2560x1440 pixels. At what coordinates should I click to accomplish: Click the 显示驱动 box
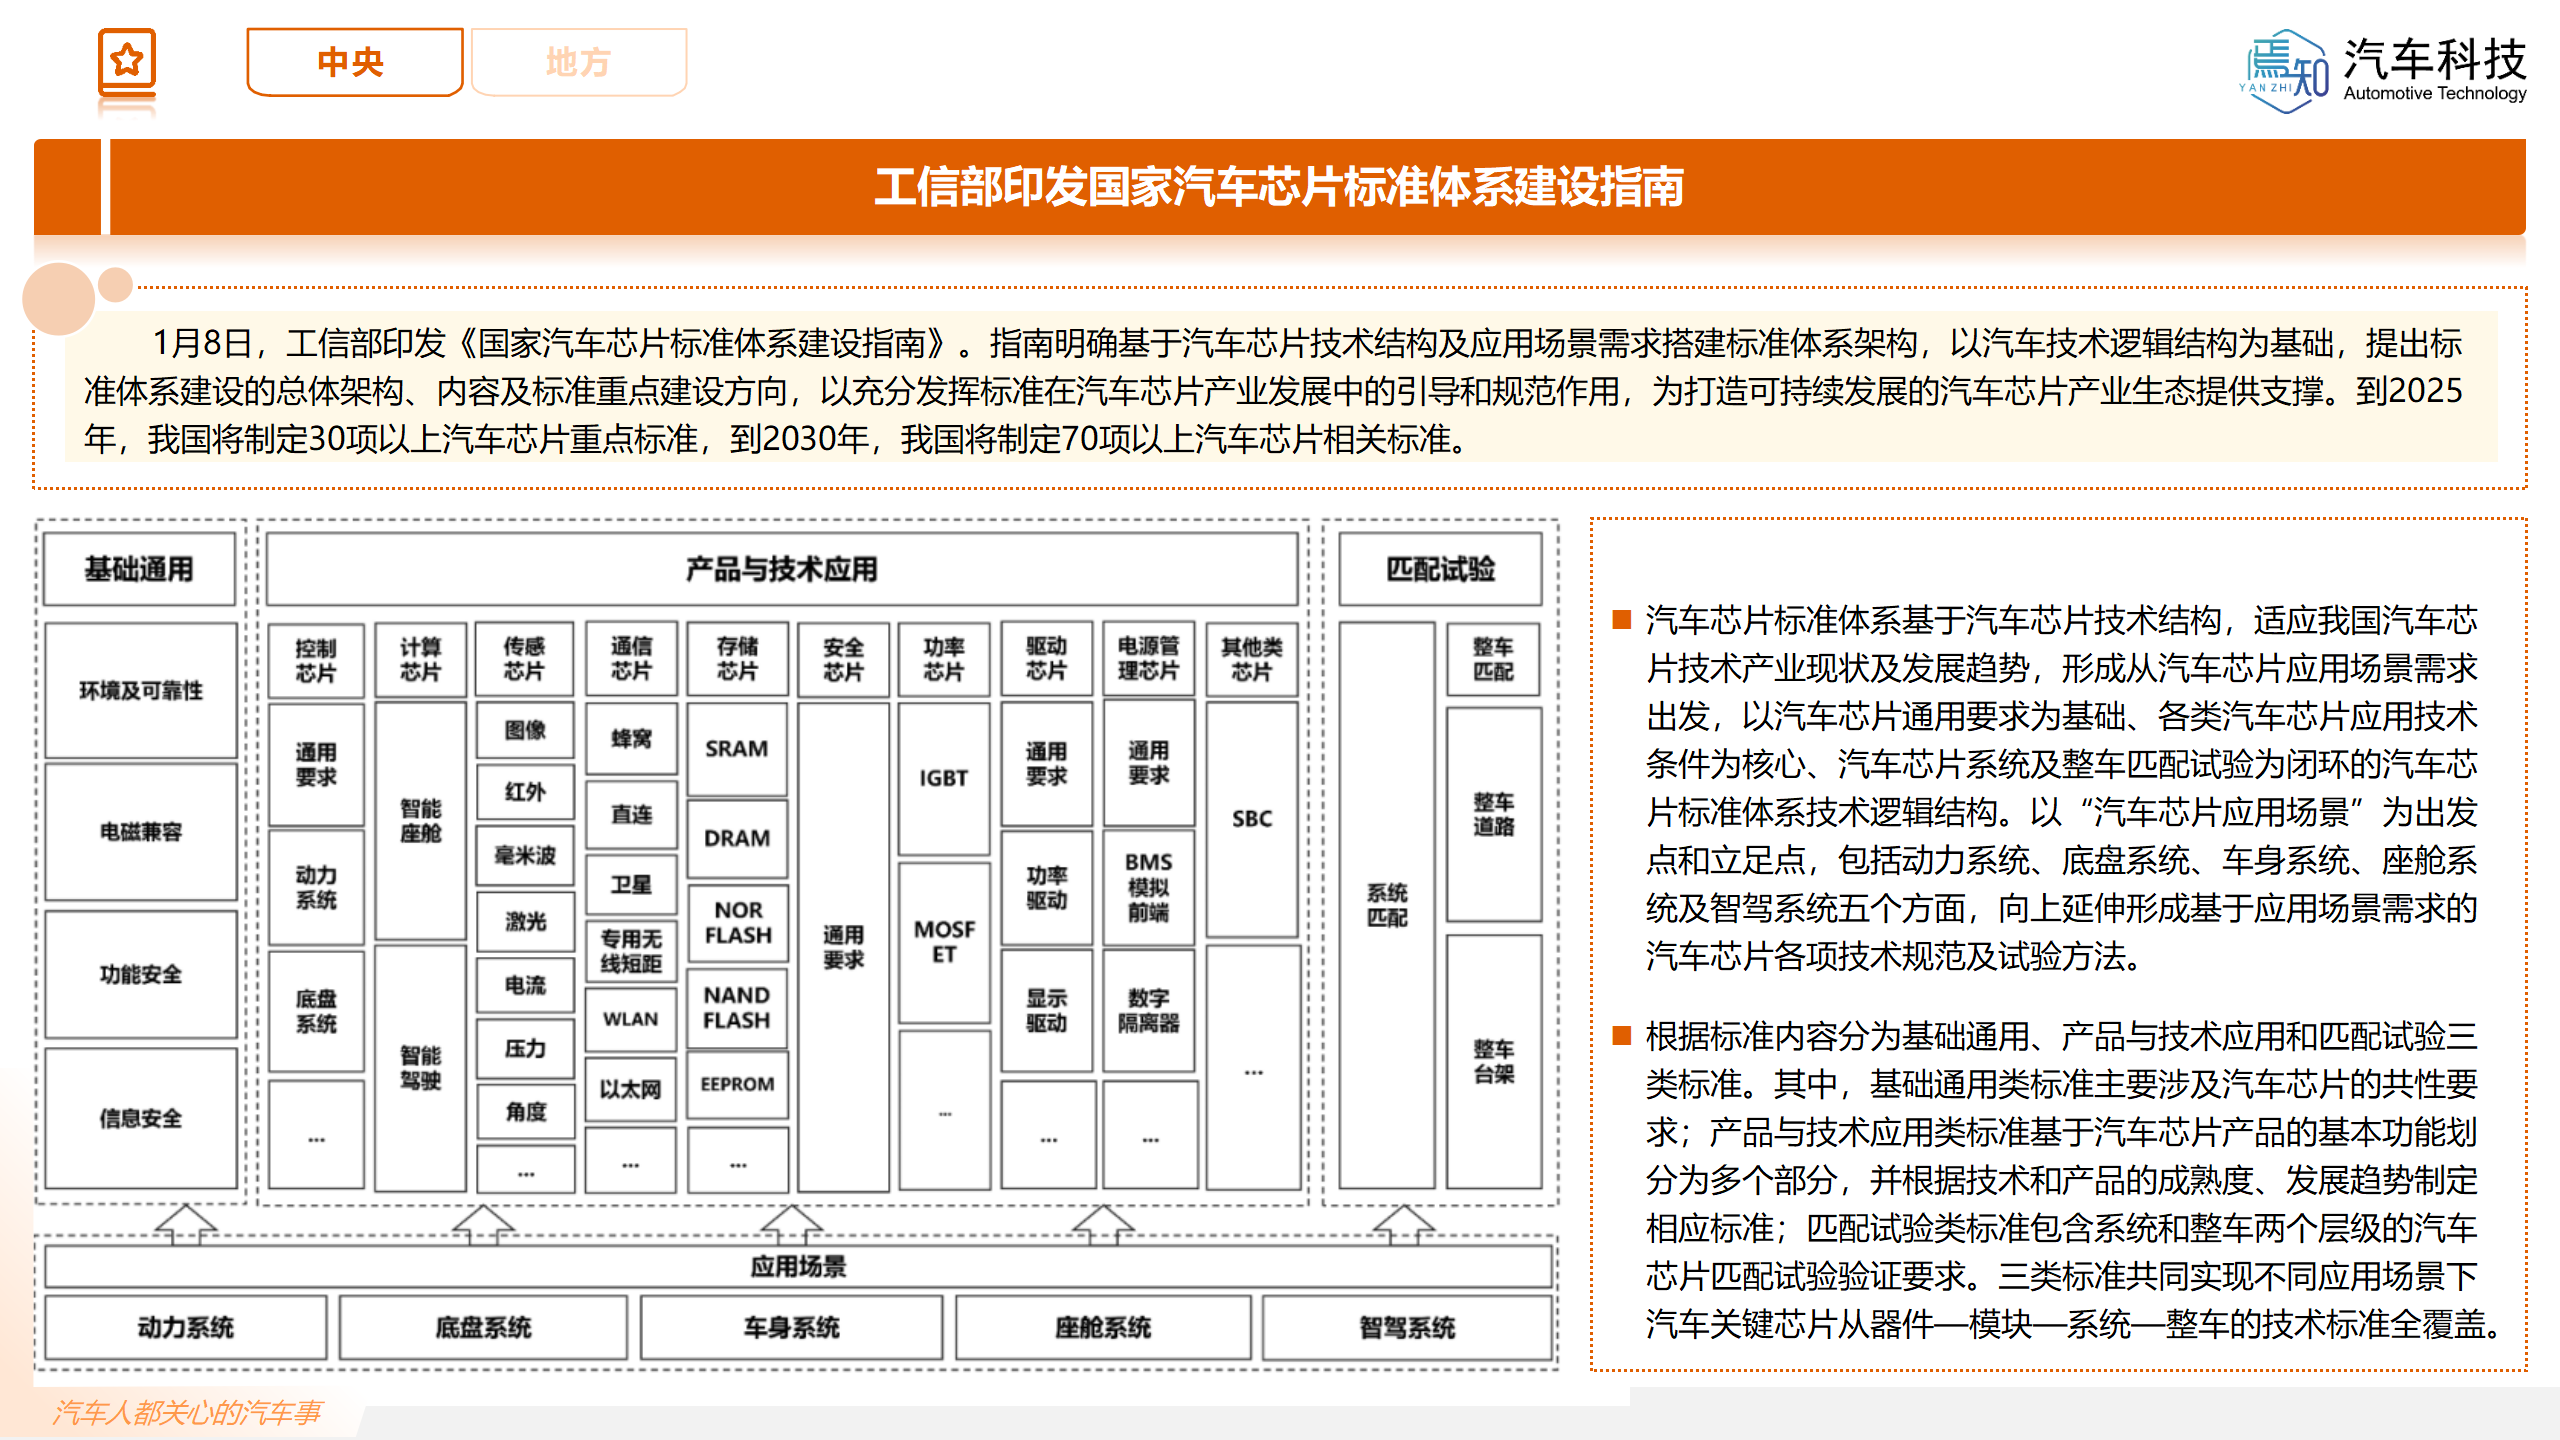click(1046, 1011)
